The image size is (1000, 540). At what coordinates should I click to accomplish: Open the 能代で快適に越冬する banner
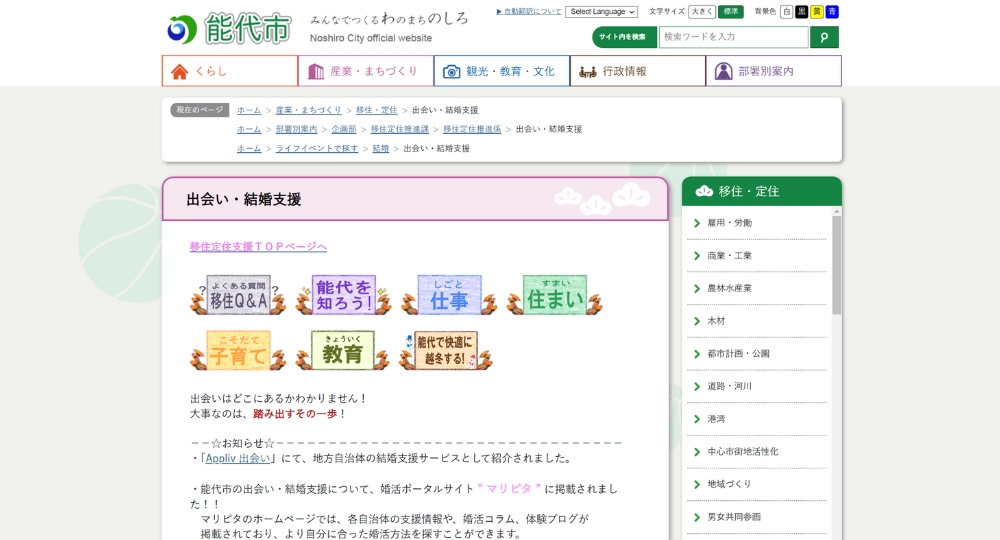446,350
